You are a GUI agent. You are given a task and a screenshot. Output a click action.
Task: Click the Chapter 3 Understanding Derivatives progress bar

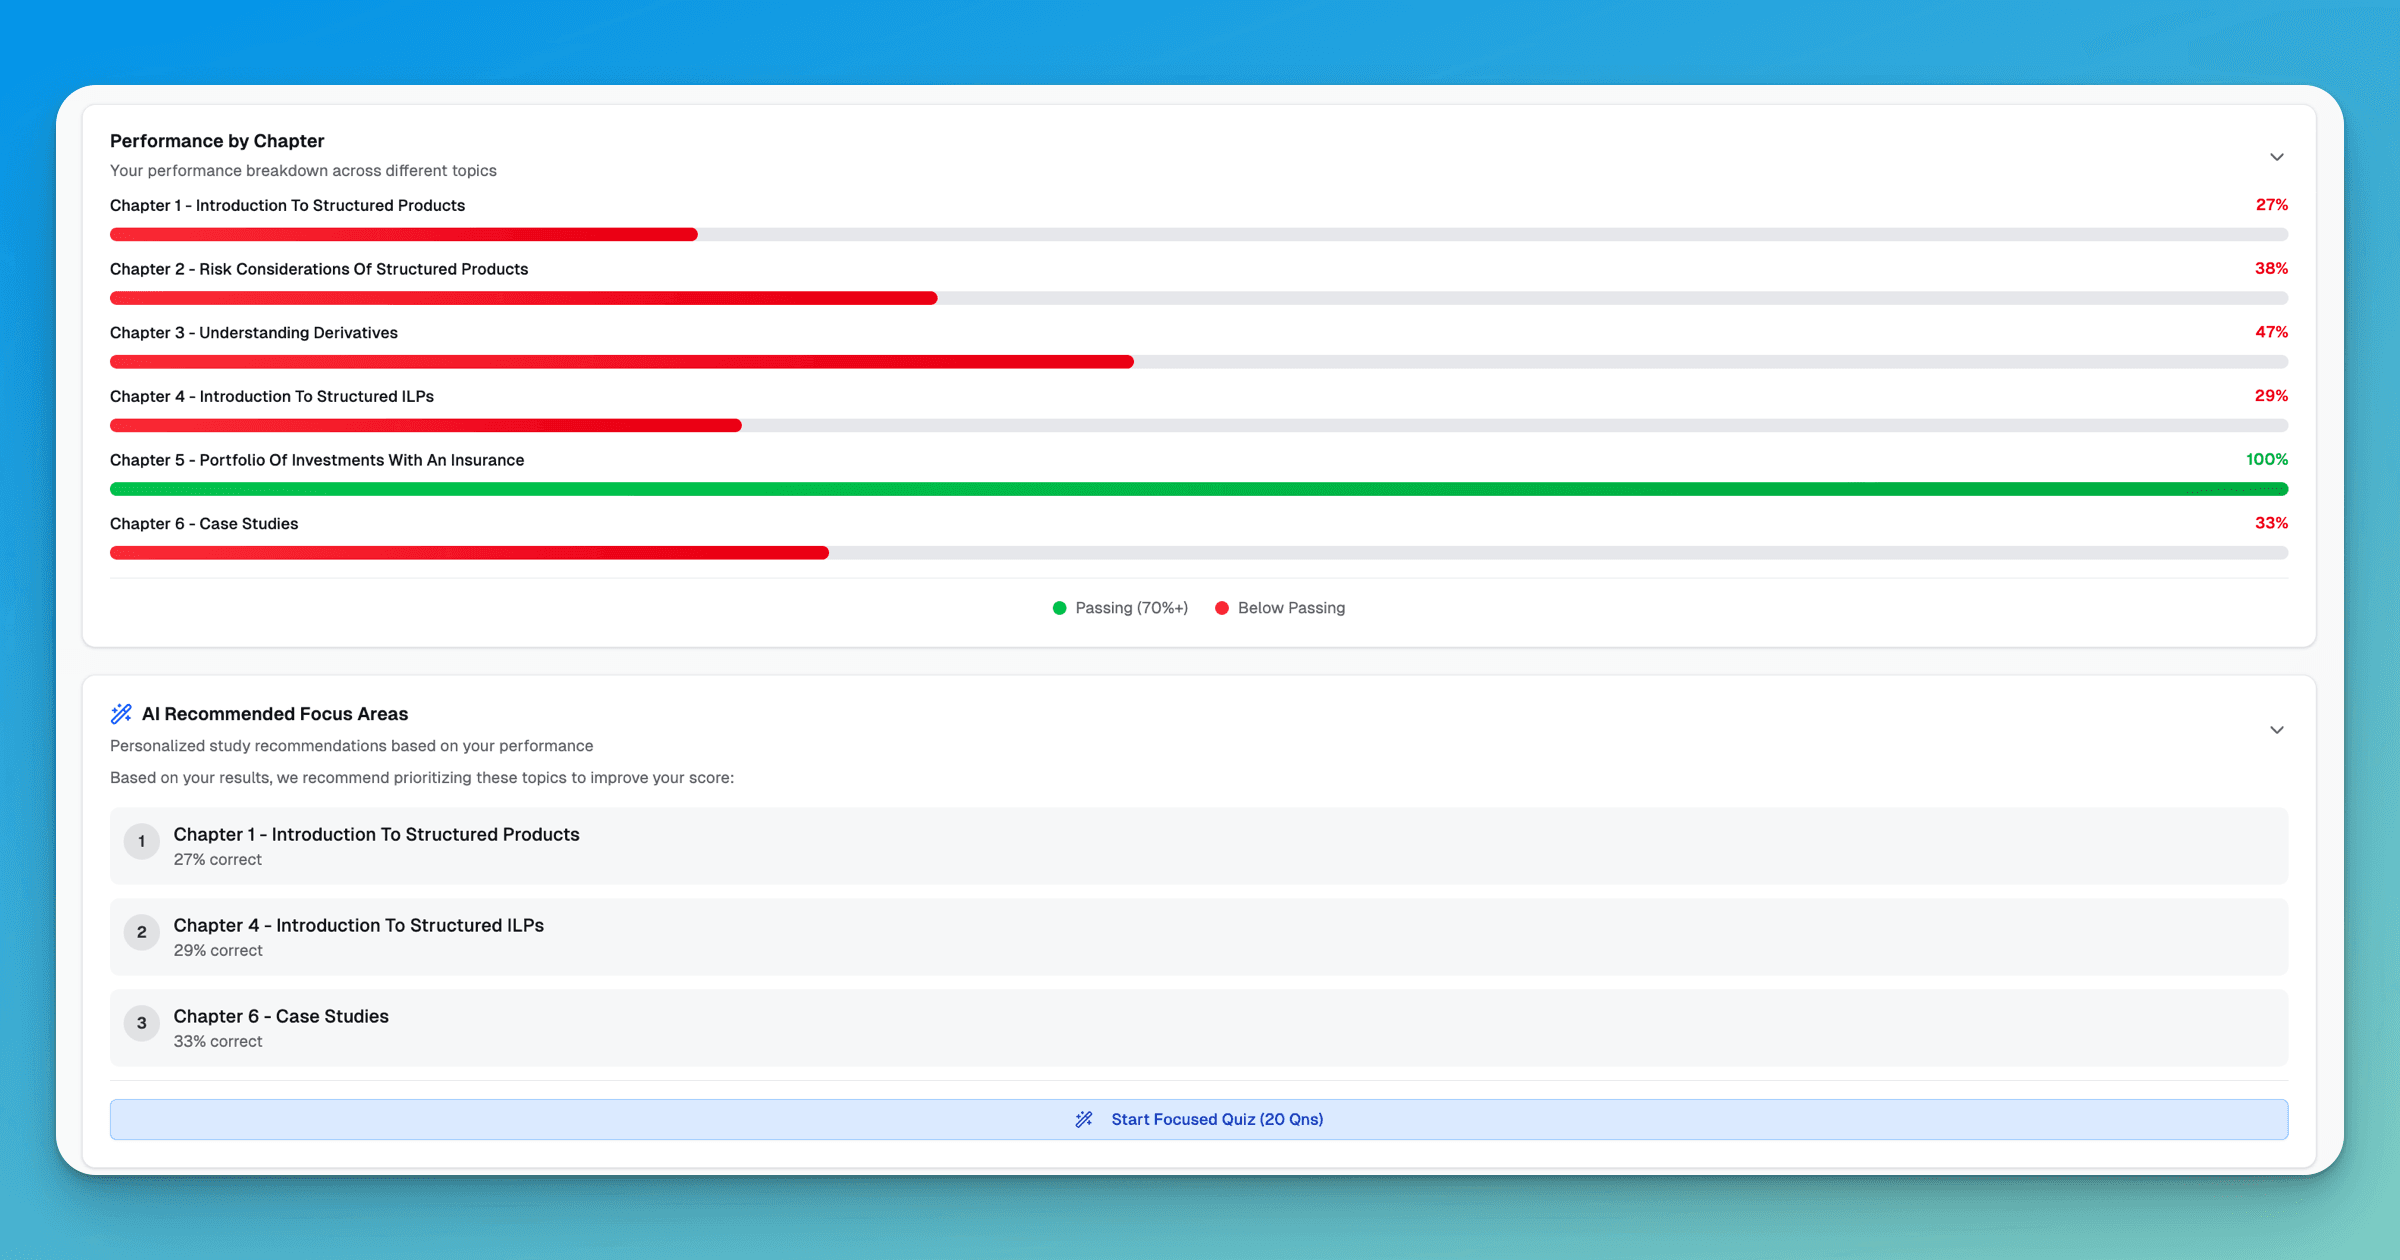[620, 362]
